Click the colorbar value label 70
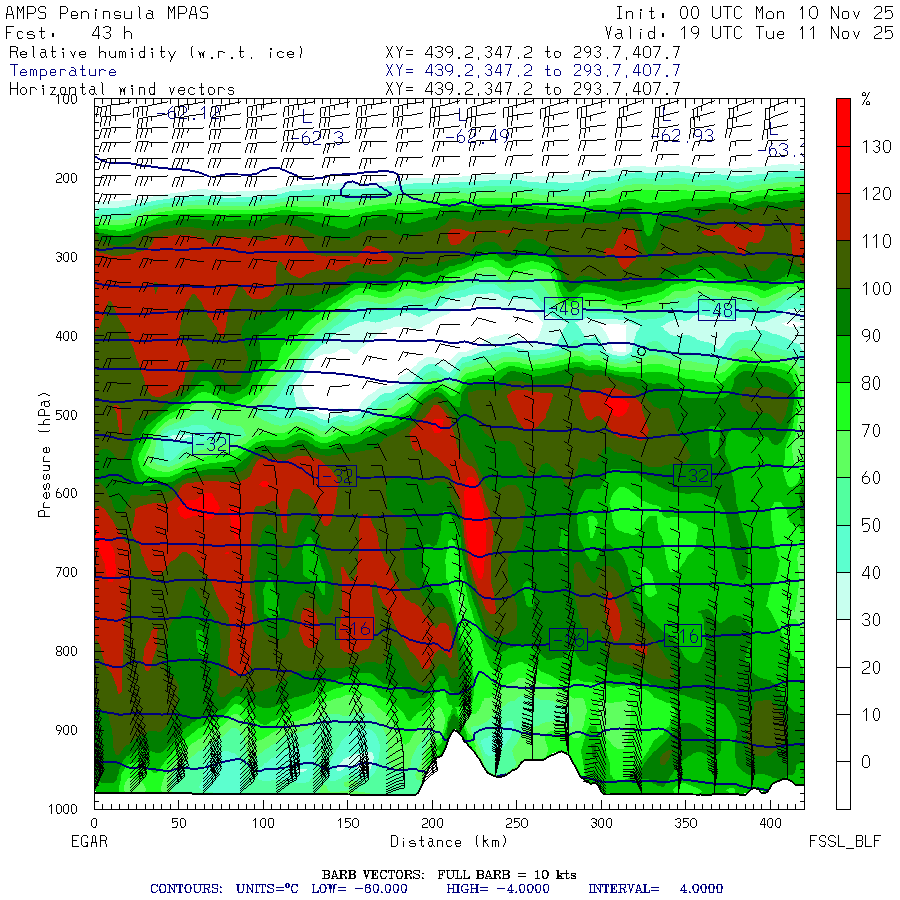The height and width of the screenshot is (900, 900). (871, 430)
